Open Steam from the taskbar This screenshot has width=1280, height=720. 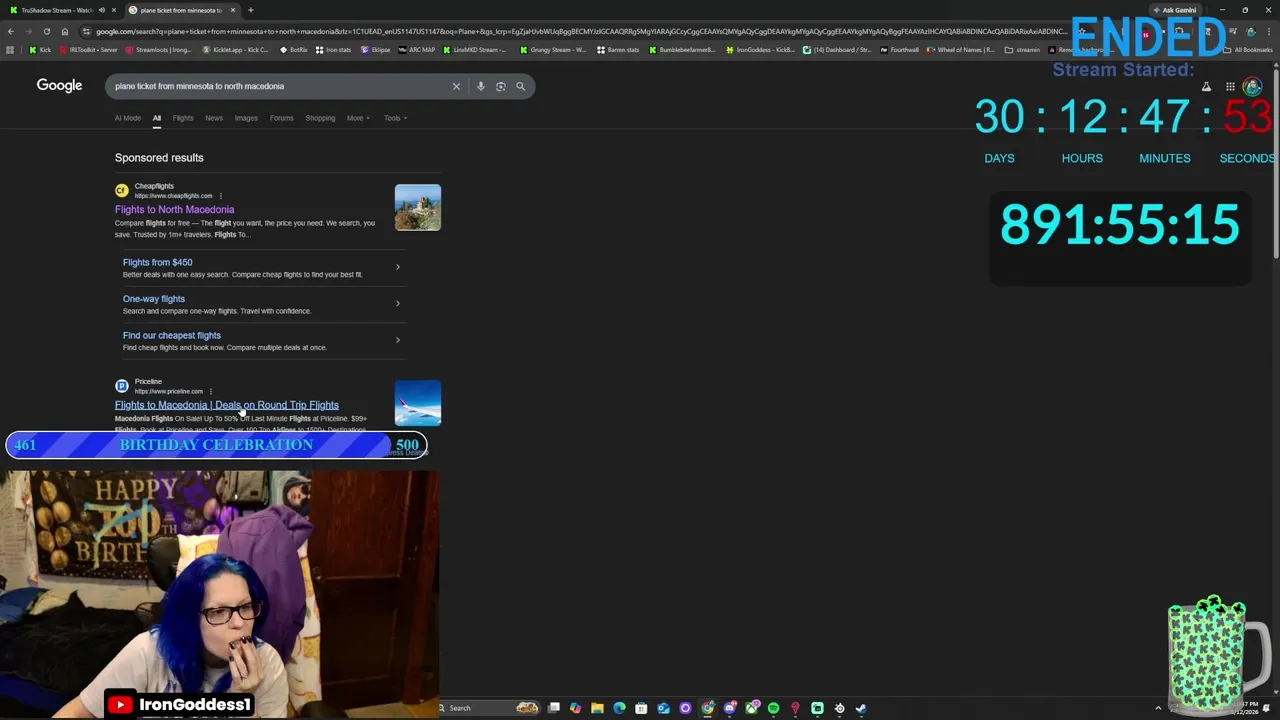point(861,708)
